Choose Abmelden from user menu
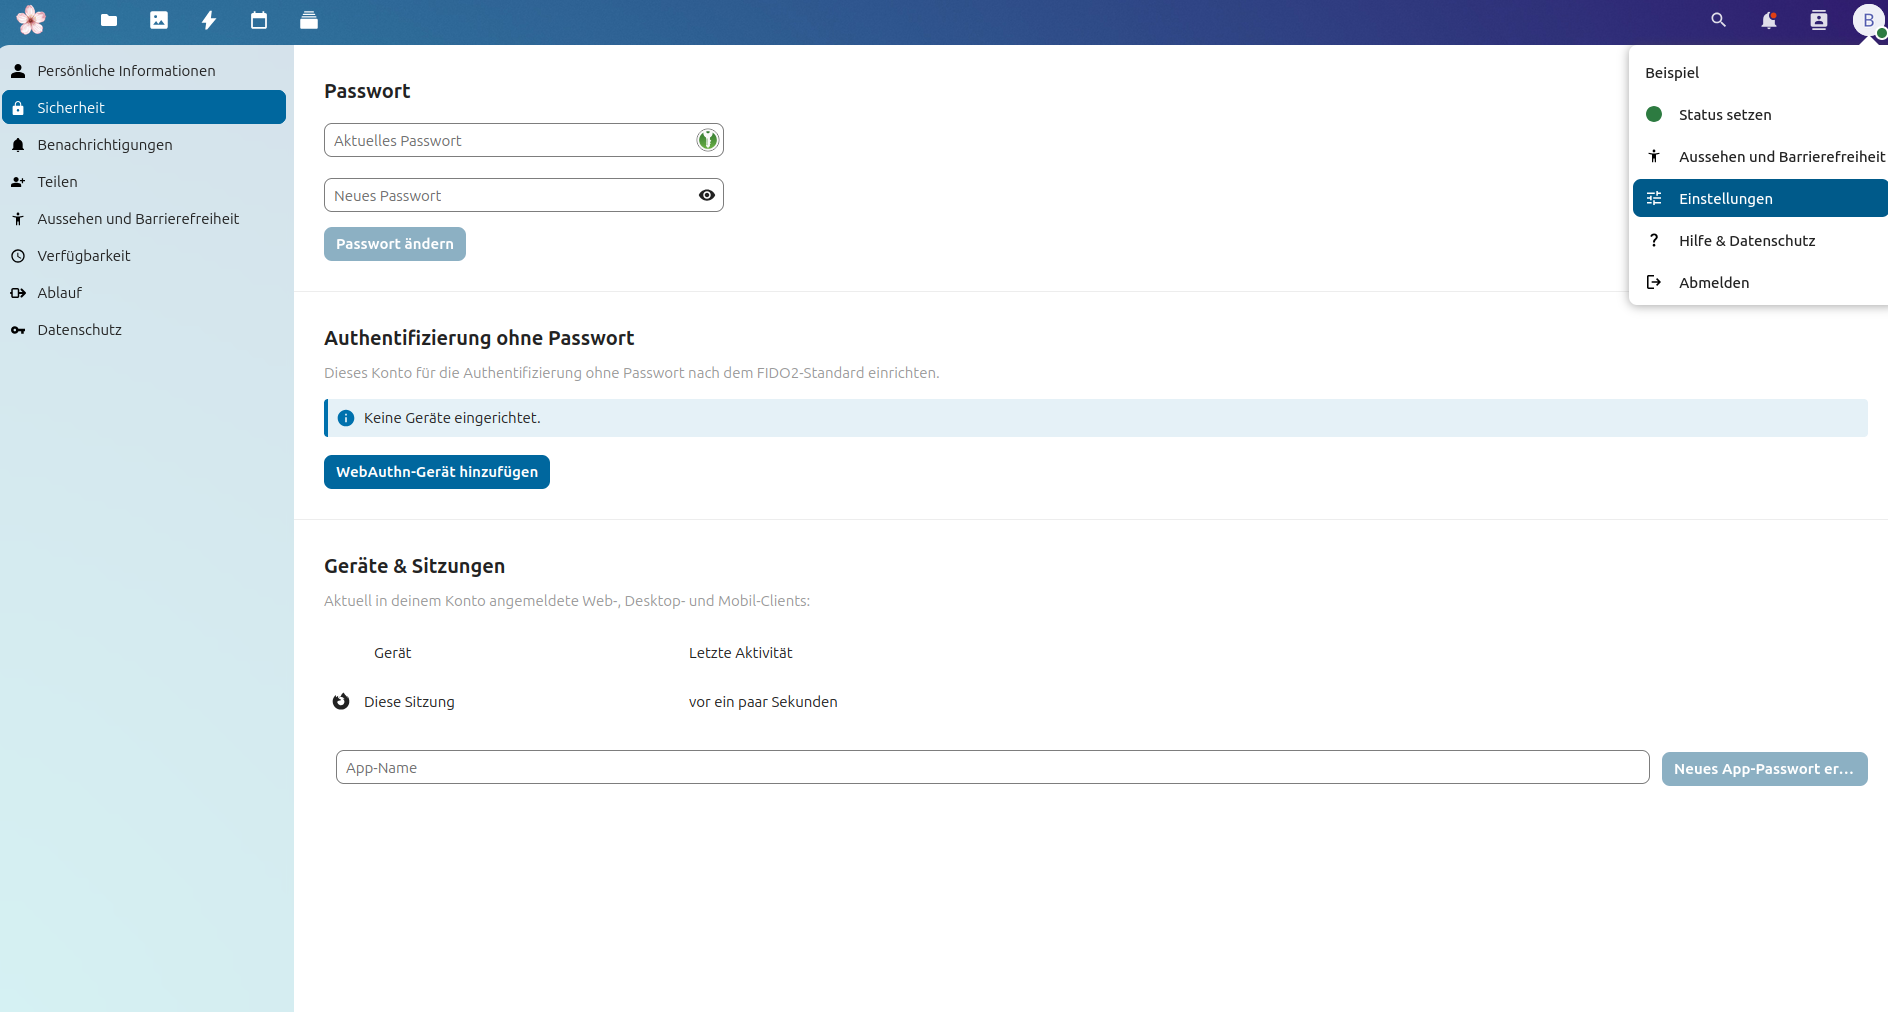The image size is (1888, 1012). [1713, 283]
